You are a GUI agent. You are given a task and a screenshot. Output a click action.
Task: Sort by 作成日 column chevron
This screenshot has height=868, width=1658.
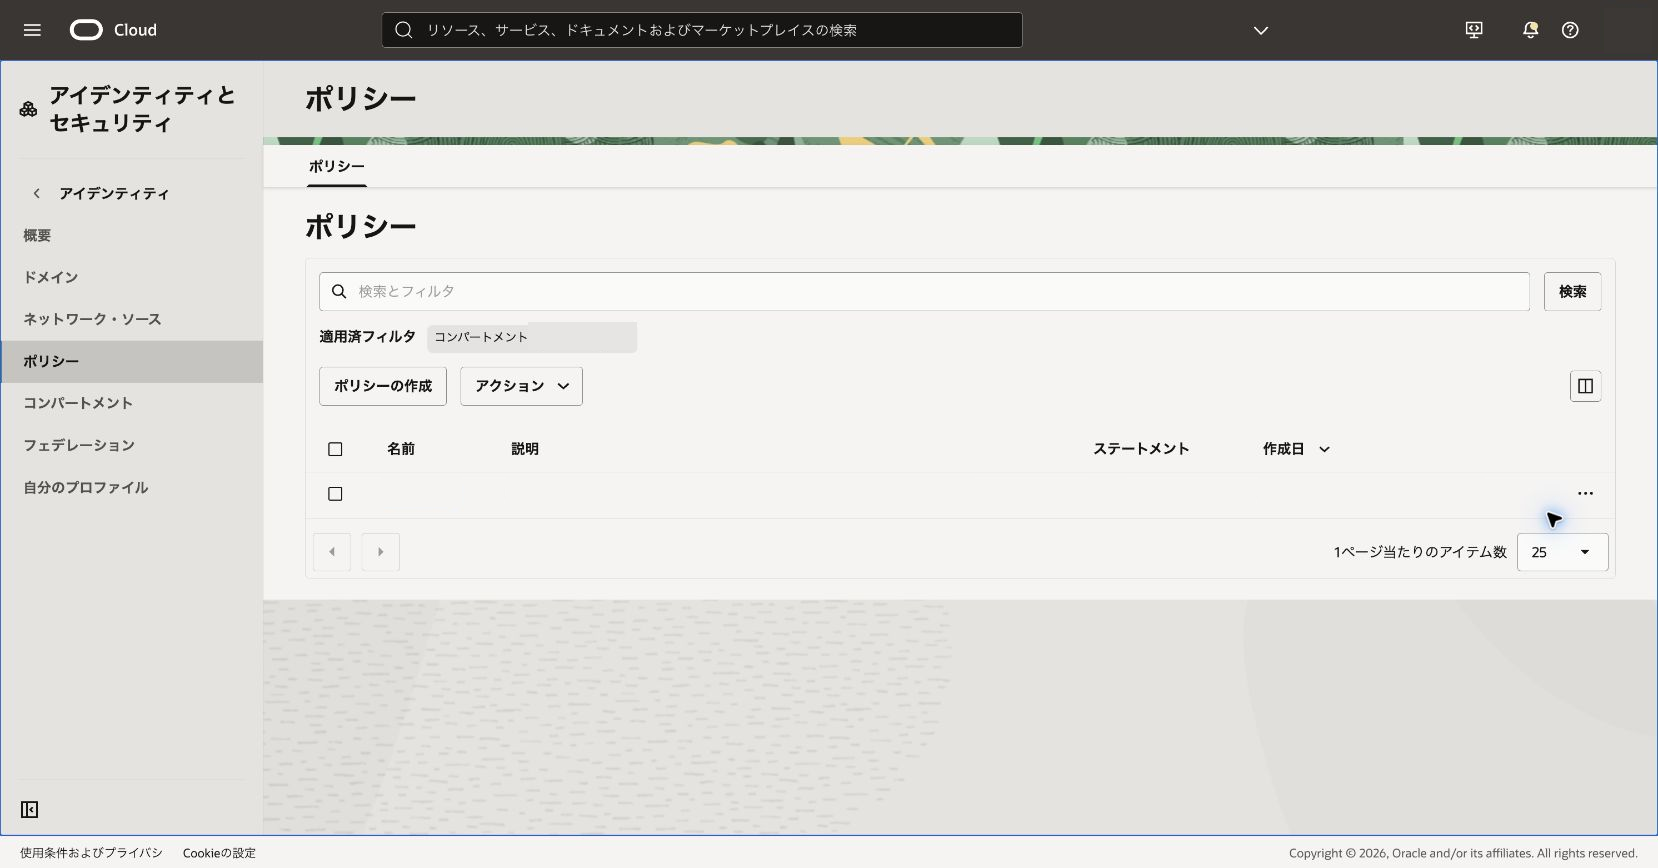(x=1324, y=449)
